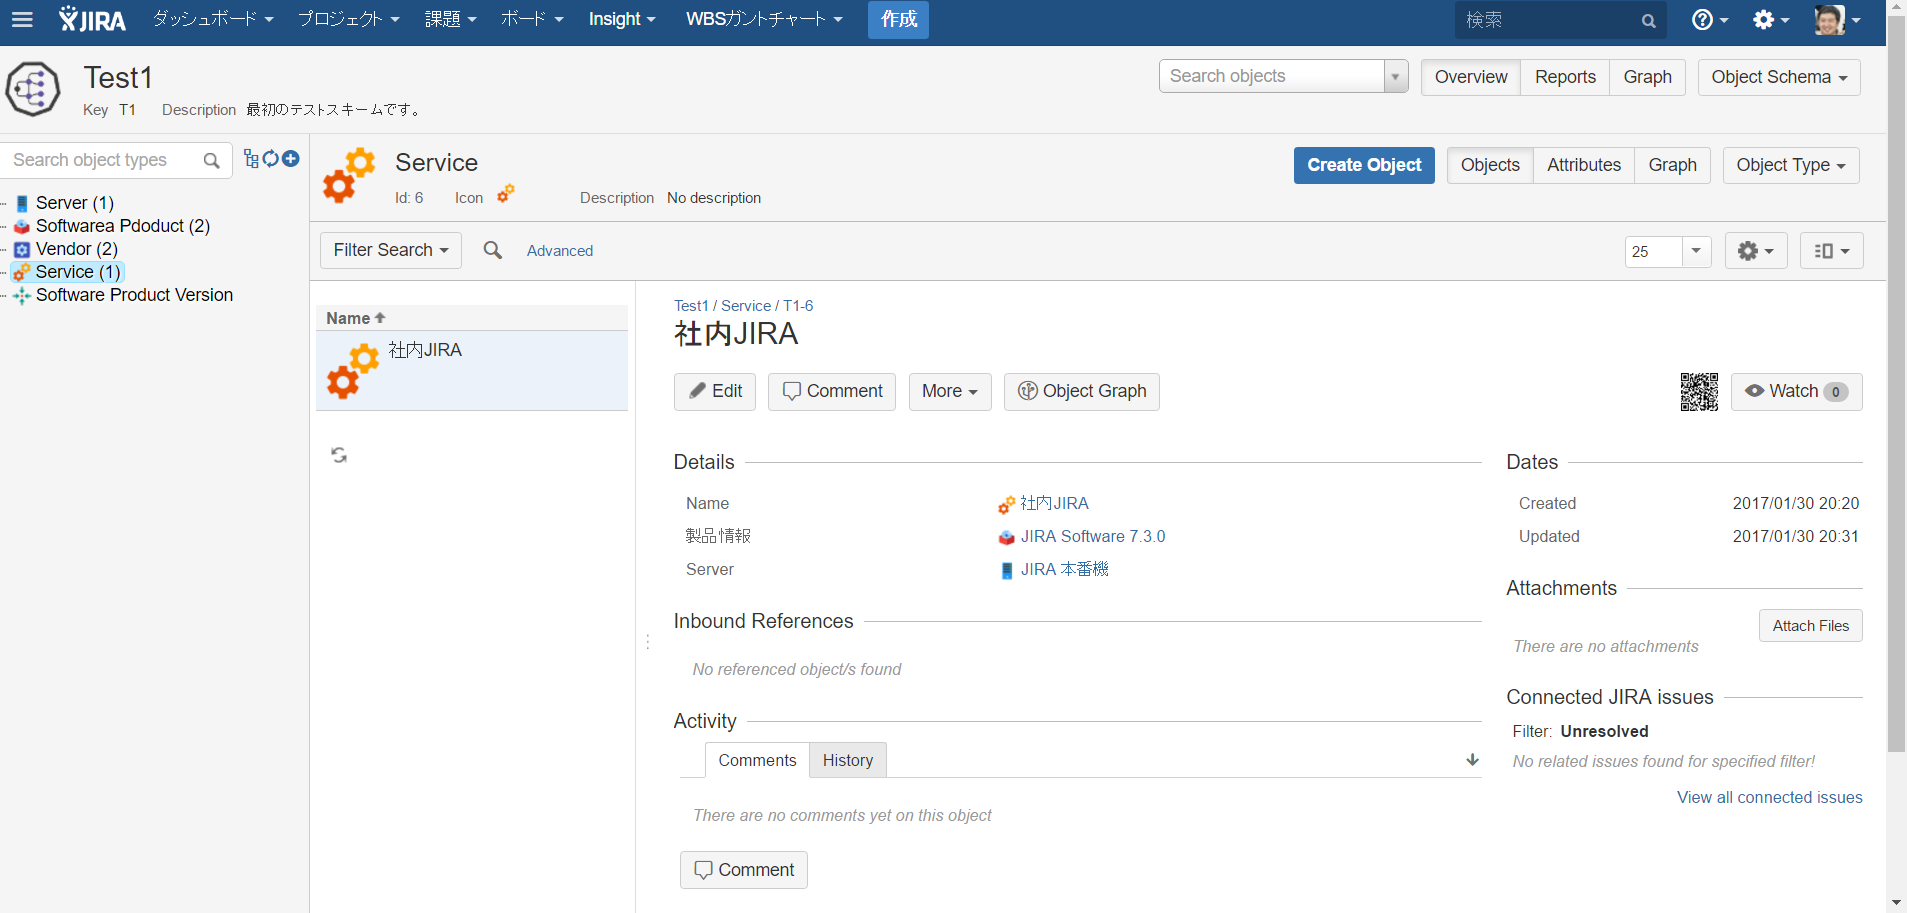The image size is (1907, 913).
Task: Open the JIRA administration gear menu
Action: click(1771, 19)
